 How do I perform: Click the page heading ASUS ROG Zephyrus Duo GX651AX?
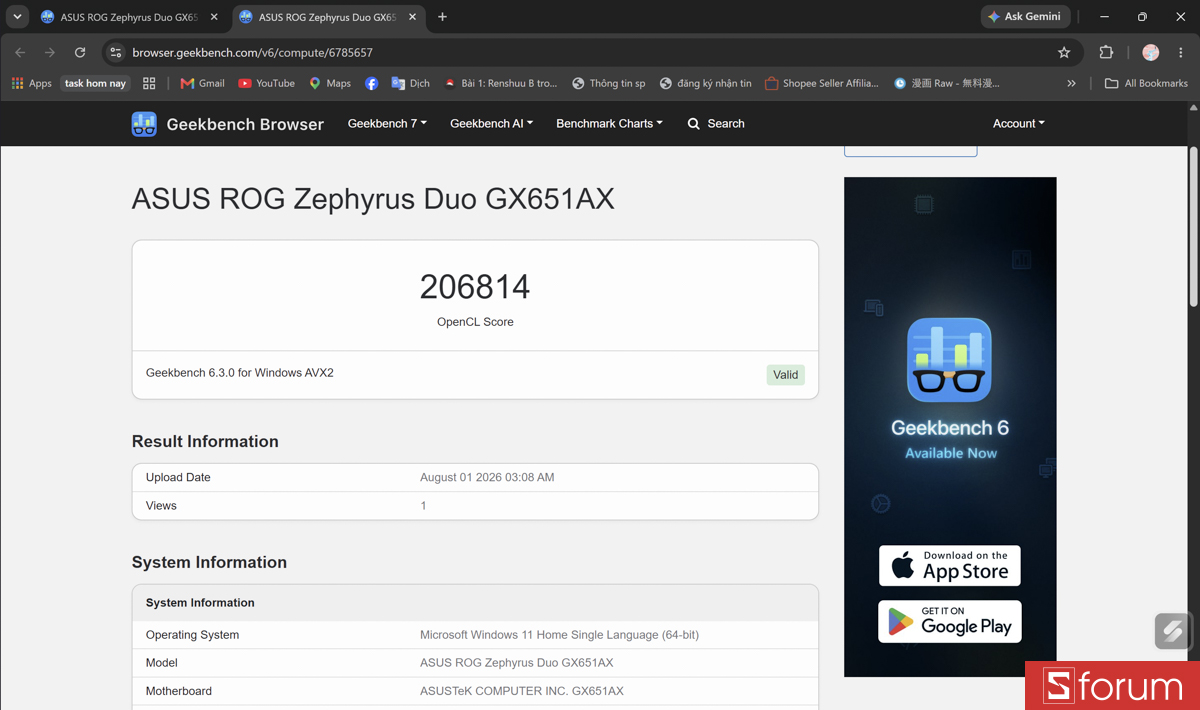(373, 199)
